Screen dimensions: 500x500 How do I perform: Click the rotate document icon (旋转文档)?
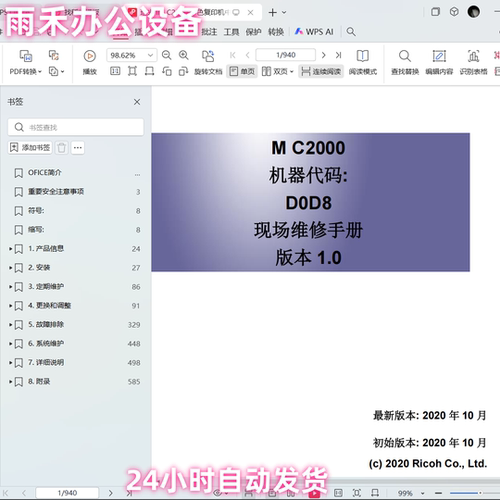click(208, 56)
